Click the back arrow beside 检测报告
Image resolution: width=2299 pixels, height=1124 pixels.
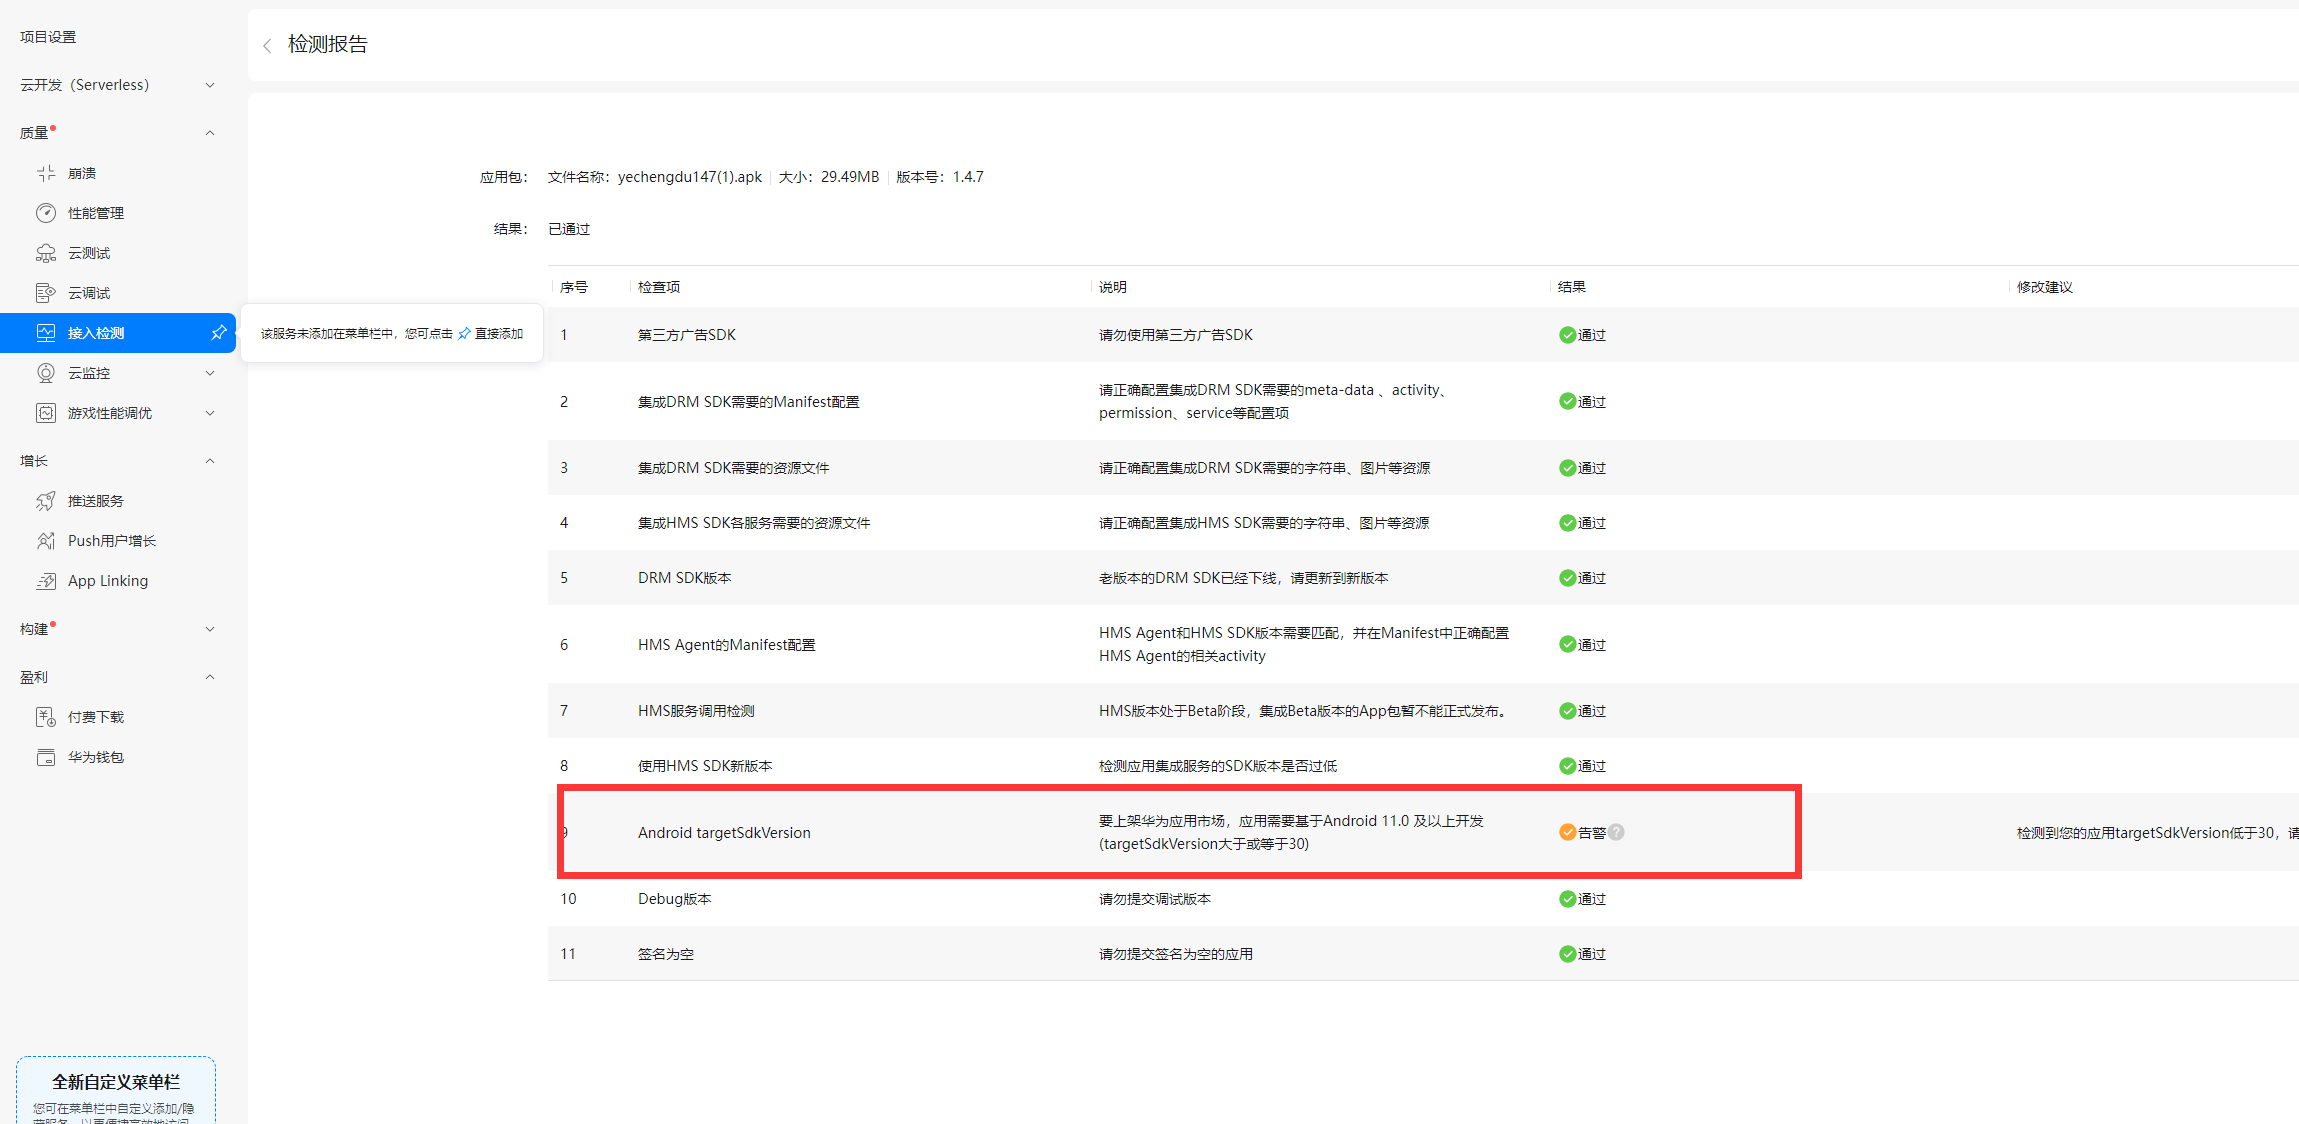267,46
